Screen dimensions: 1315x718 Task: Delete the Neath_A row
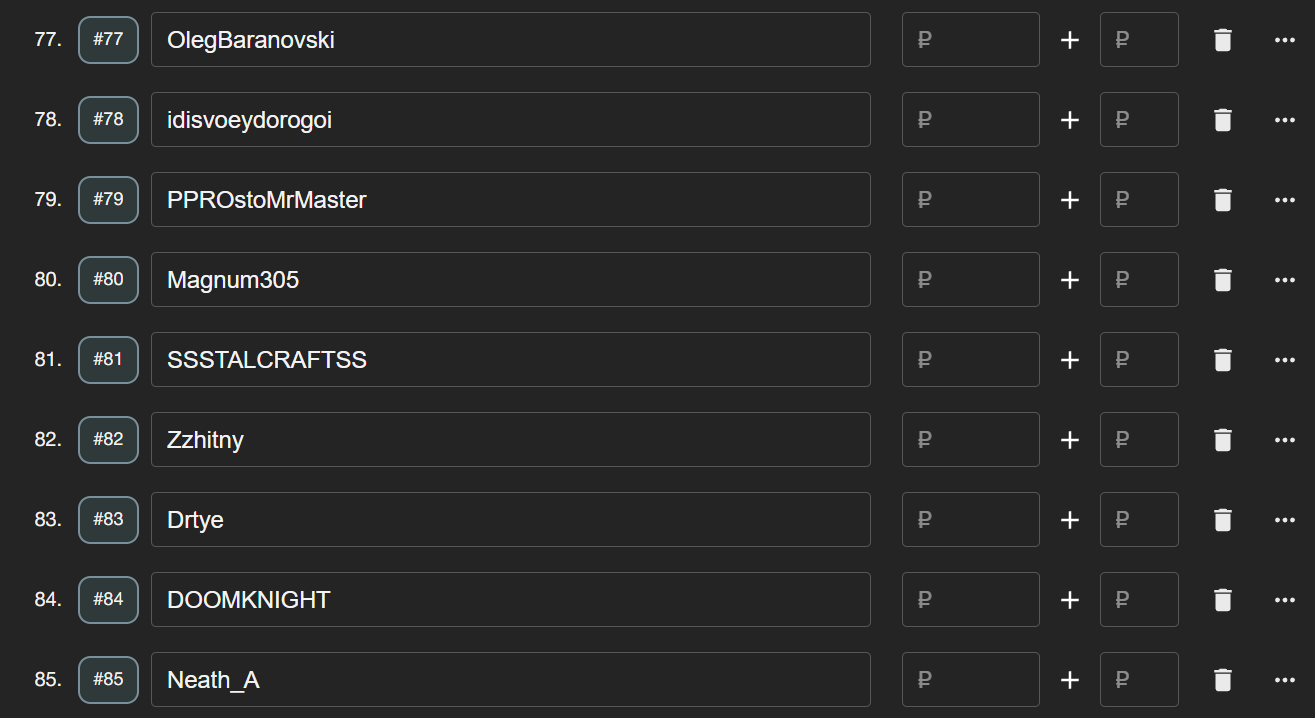point(1222,680)
